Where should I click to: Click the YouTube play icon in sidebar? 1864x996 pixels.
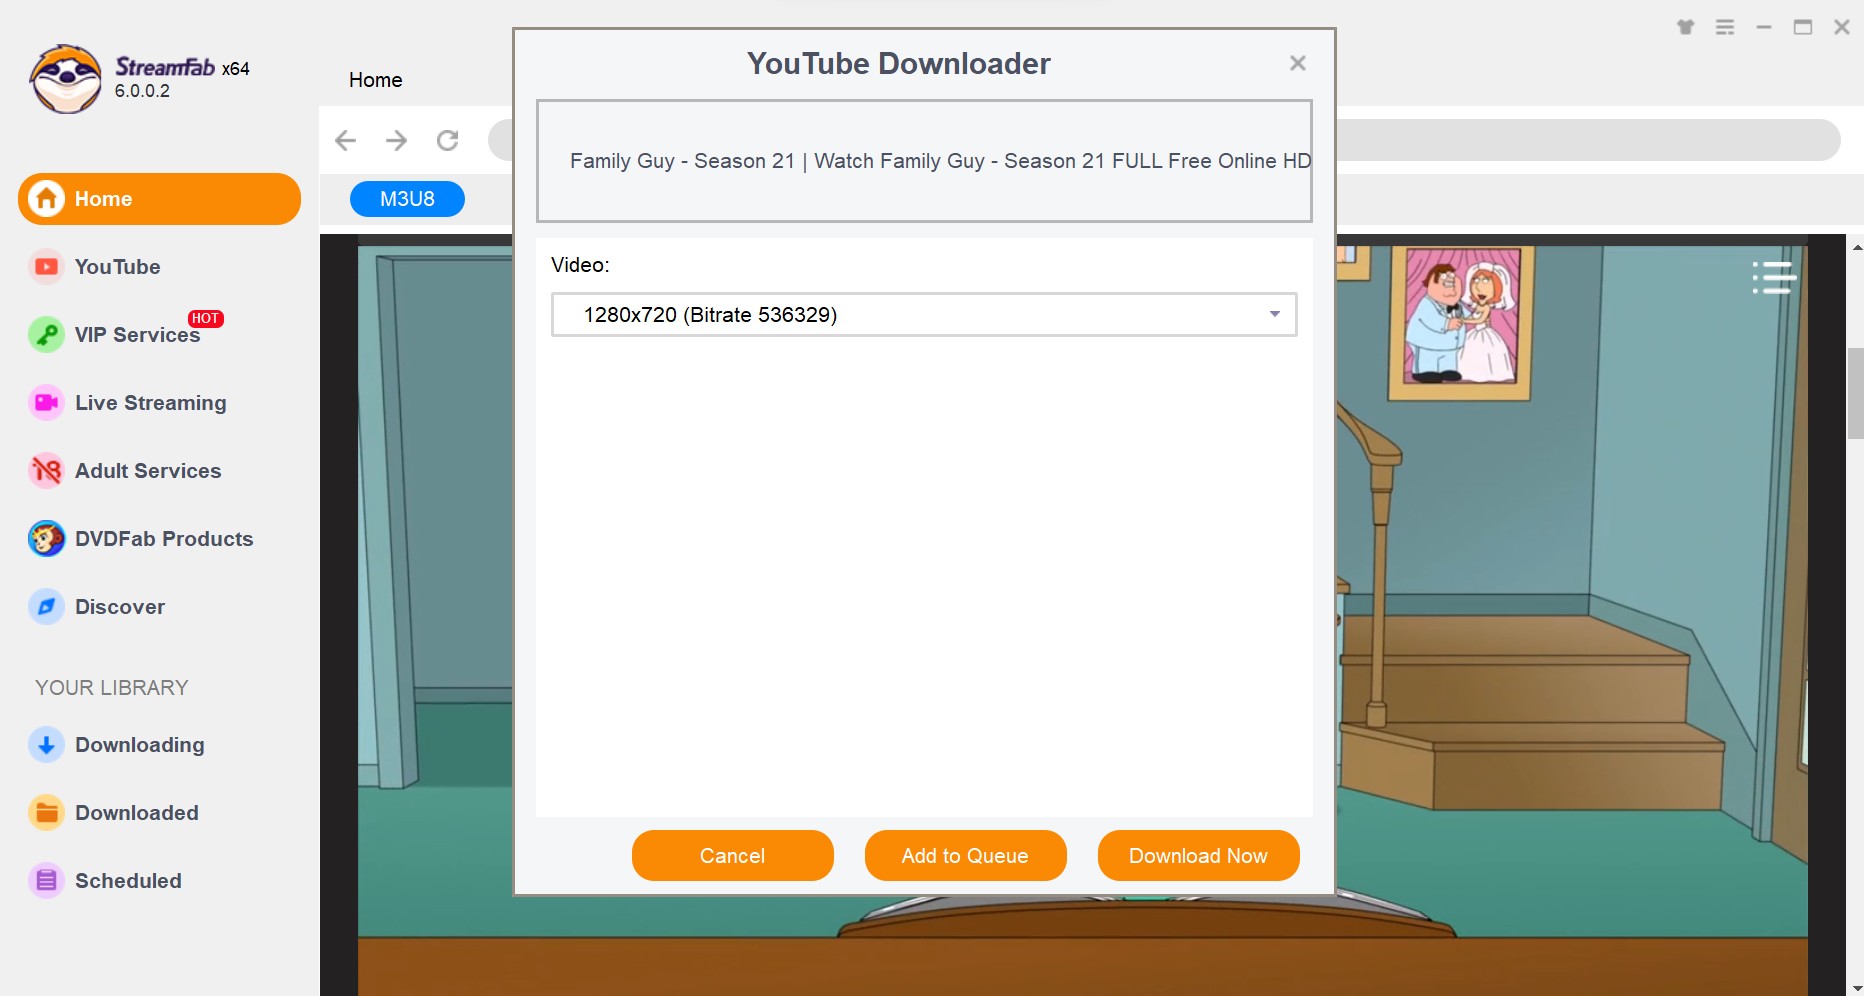point(46,267)
